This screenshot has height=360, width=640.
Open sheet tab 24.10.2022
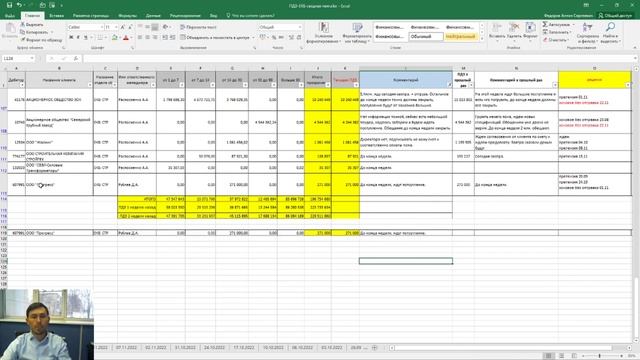[x=214, y=348]
